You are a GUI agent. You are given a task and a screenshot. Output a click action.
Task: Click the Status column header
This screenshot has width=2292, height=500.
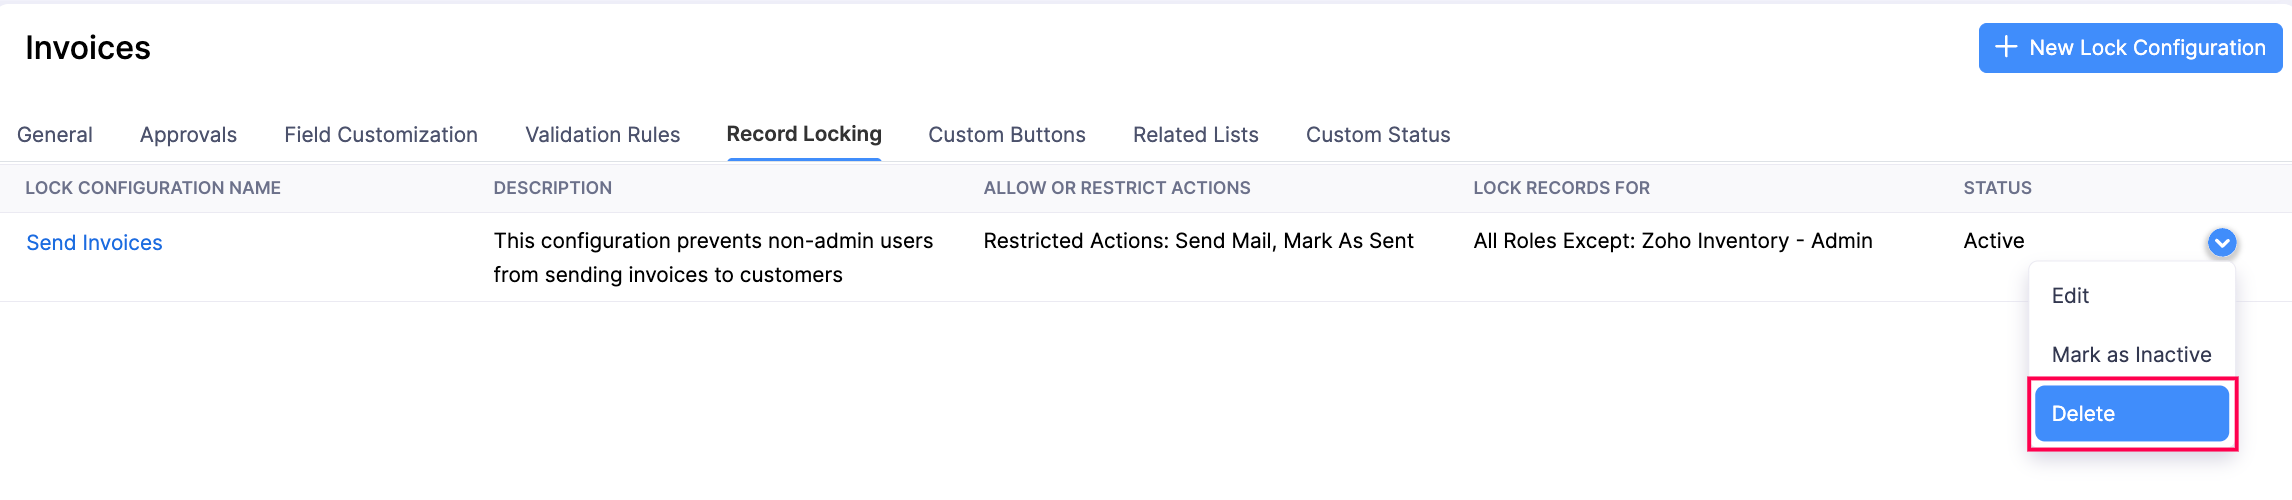click(1997, 188)
